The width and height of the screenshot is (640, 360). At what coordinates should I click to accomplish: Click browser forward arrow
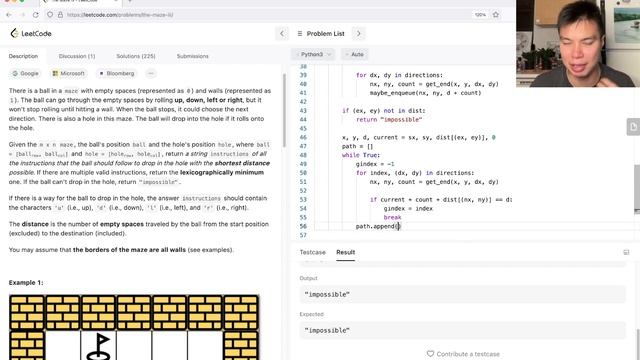pos(22,15)
